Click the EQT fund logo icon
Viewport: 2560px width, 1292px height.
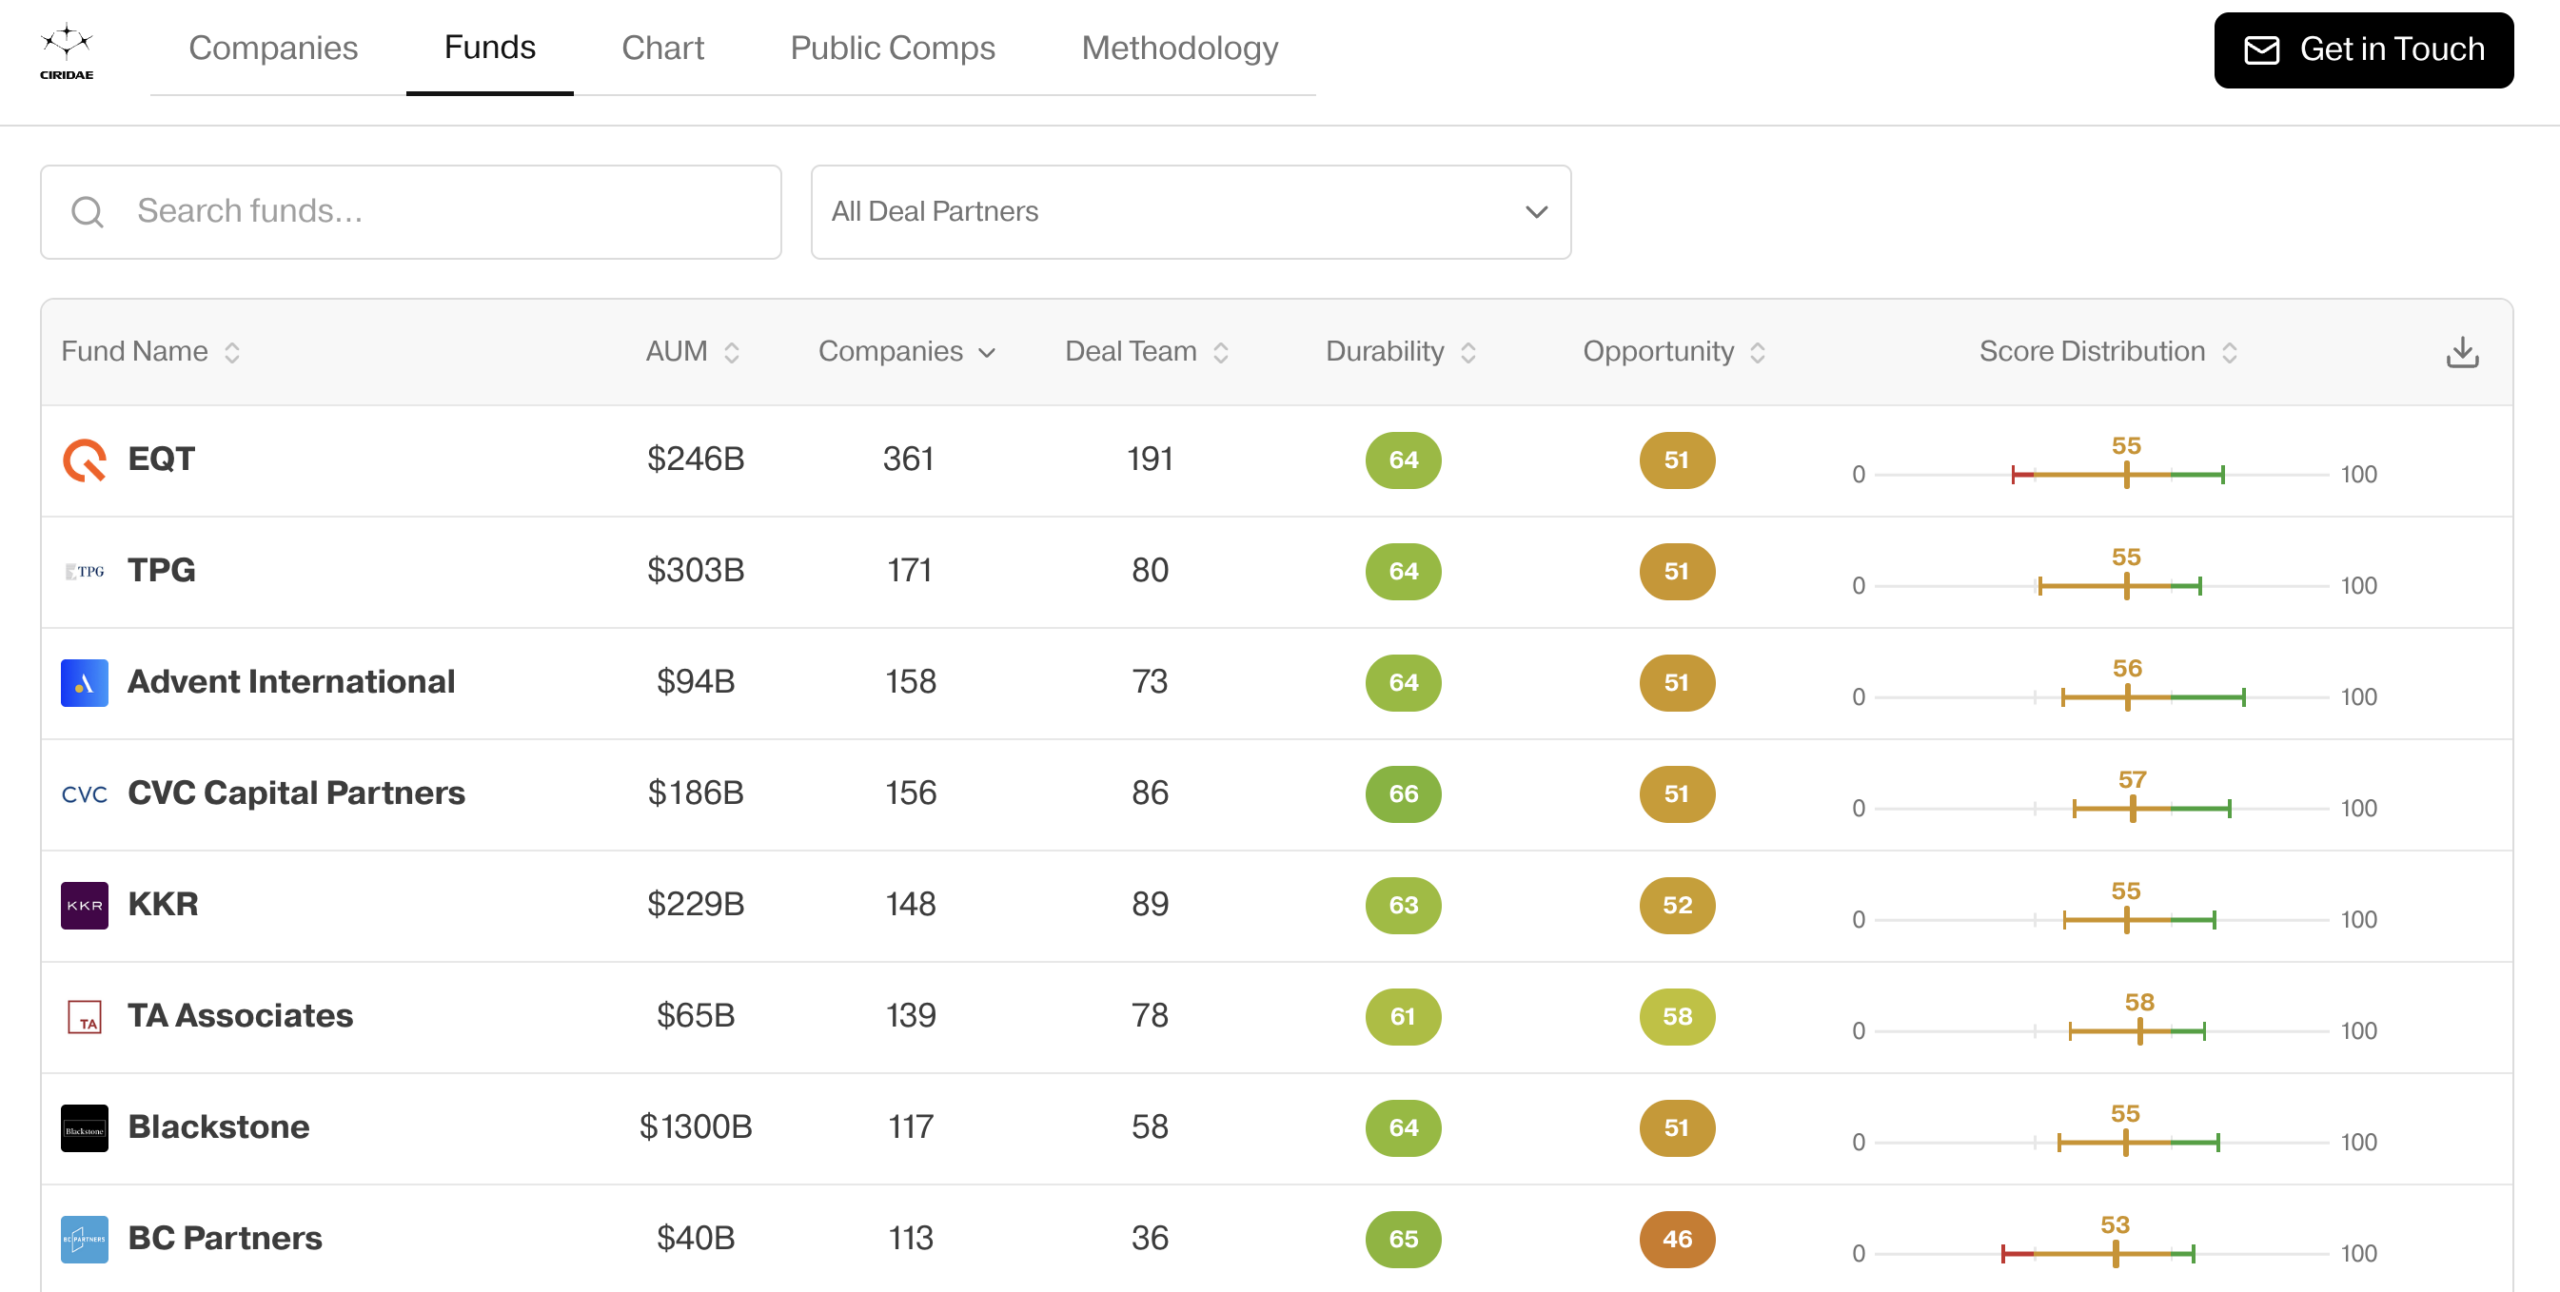[84, 460]
